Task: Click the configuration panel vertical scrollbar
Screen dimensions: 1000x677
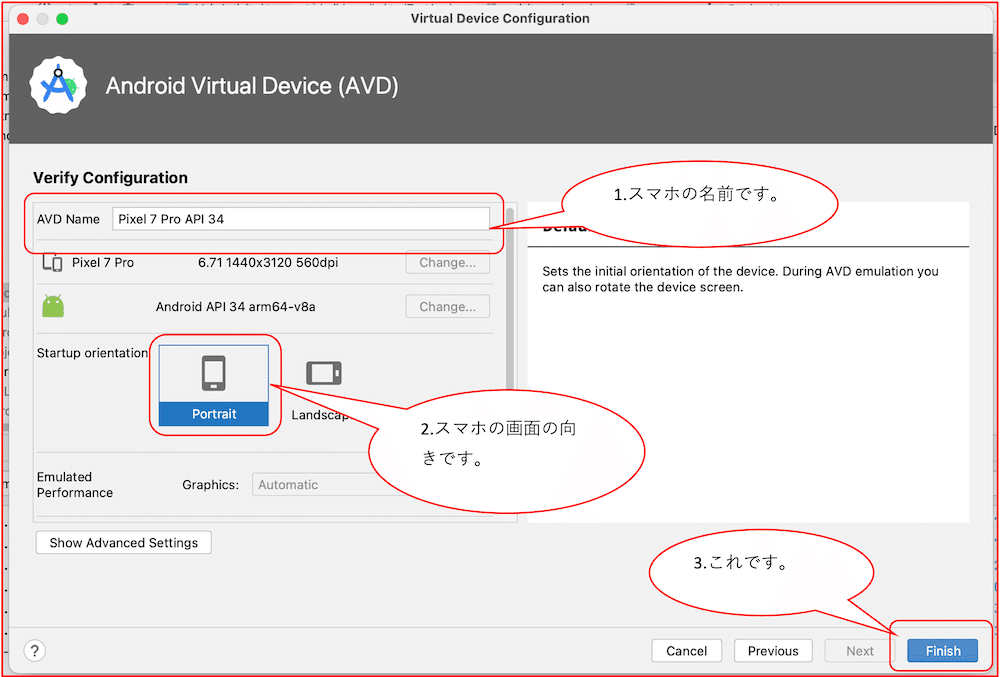Action: (510, 300)
